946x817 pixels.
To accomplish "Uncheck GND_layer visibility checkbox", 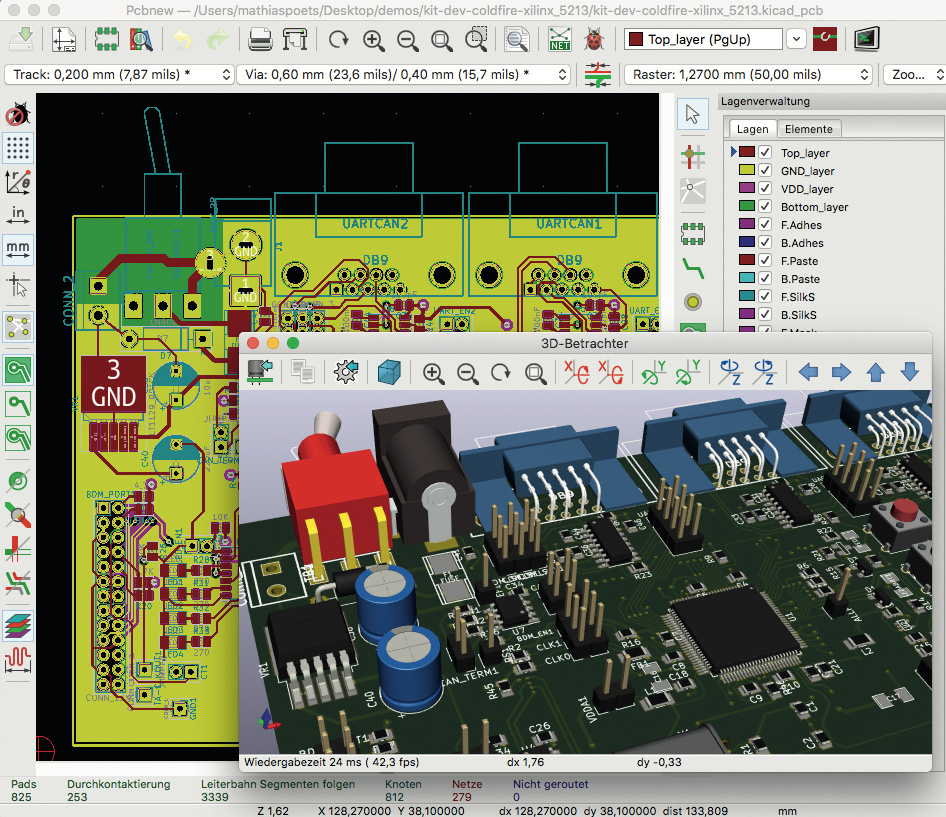I will 765,171.
